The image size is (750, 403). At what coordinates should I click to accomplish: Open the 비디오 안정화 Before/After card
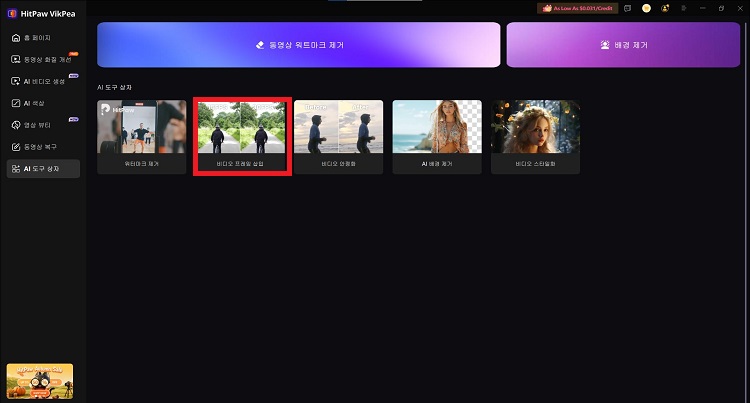[x=339, y=137]
